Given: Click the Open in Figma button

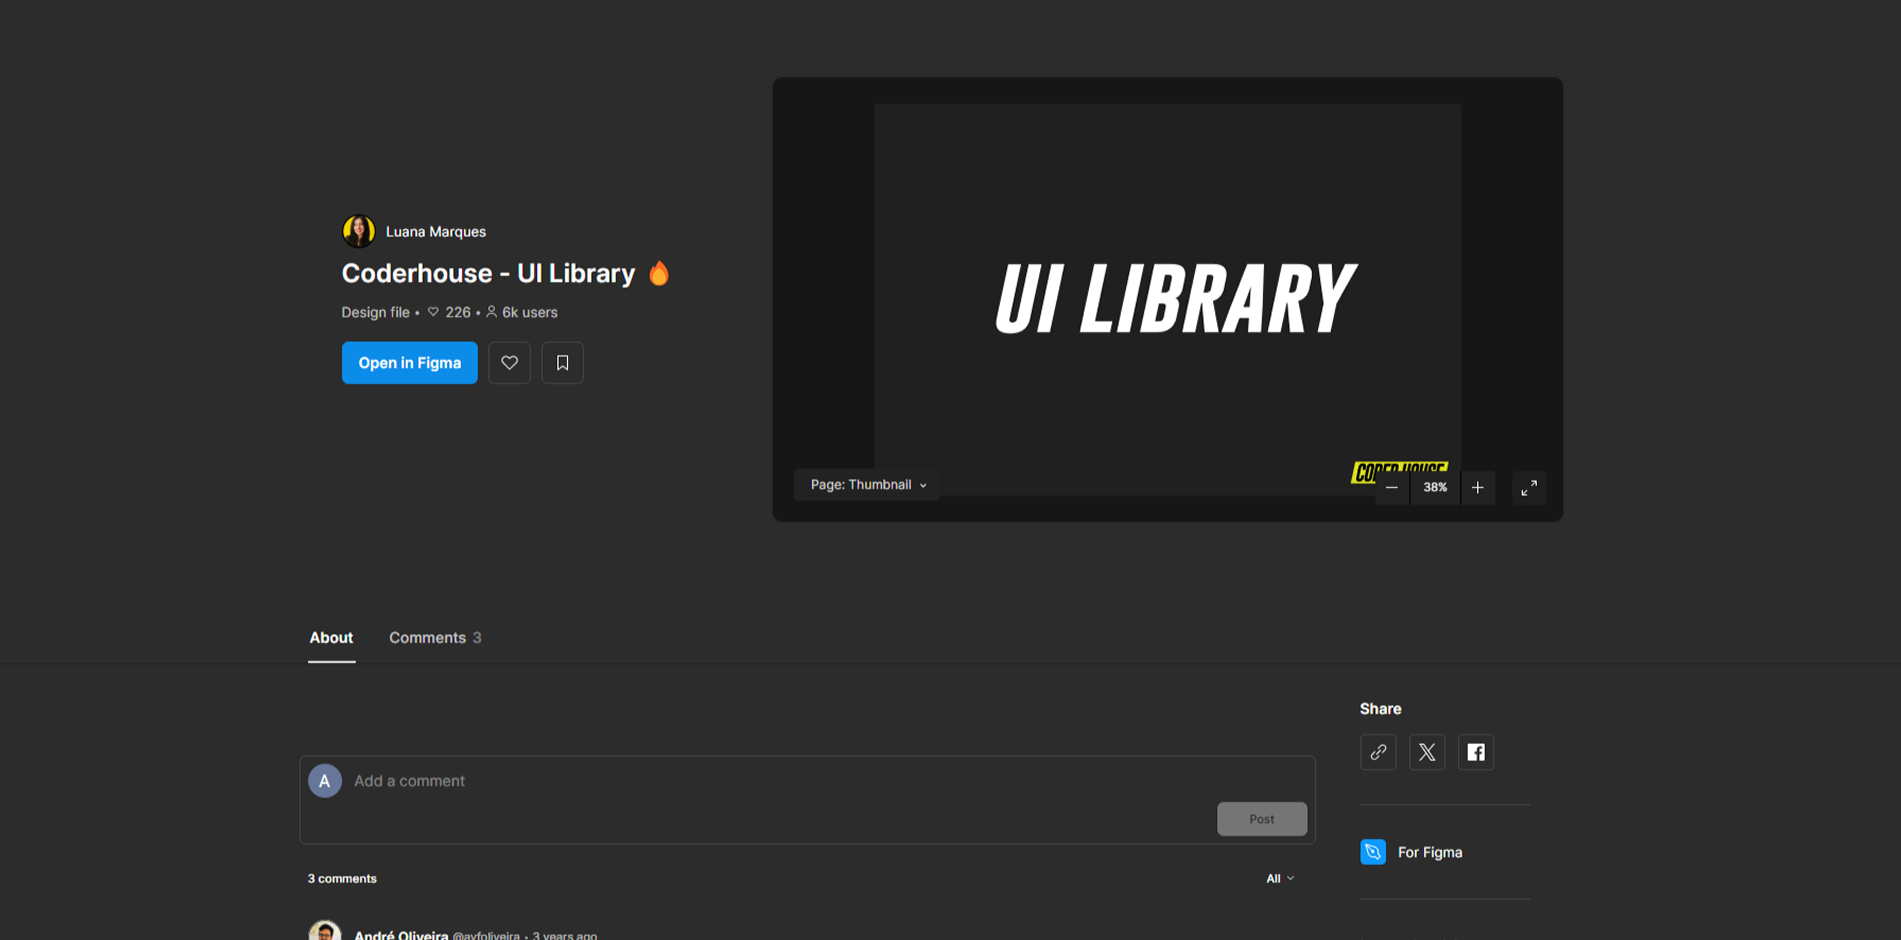Looking at the screenshot, I should tap(409, 363).
